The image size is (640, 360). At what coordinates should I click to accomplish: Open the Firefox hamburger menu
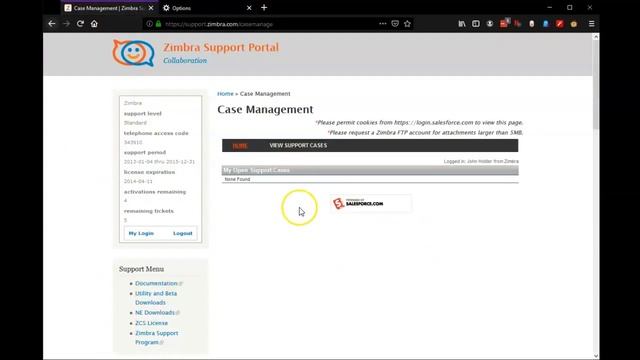pyautogui.click(x=591, y=24)
